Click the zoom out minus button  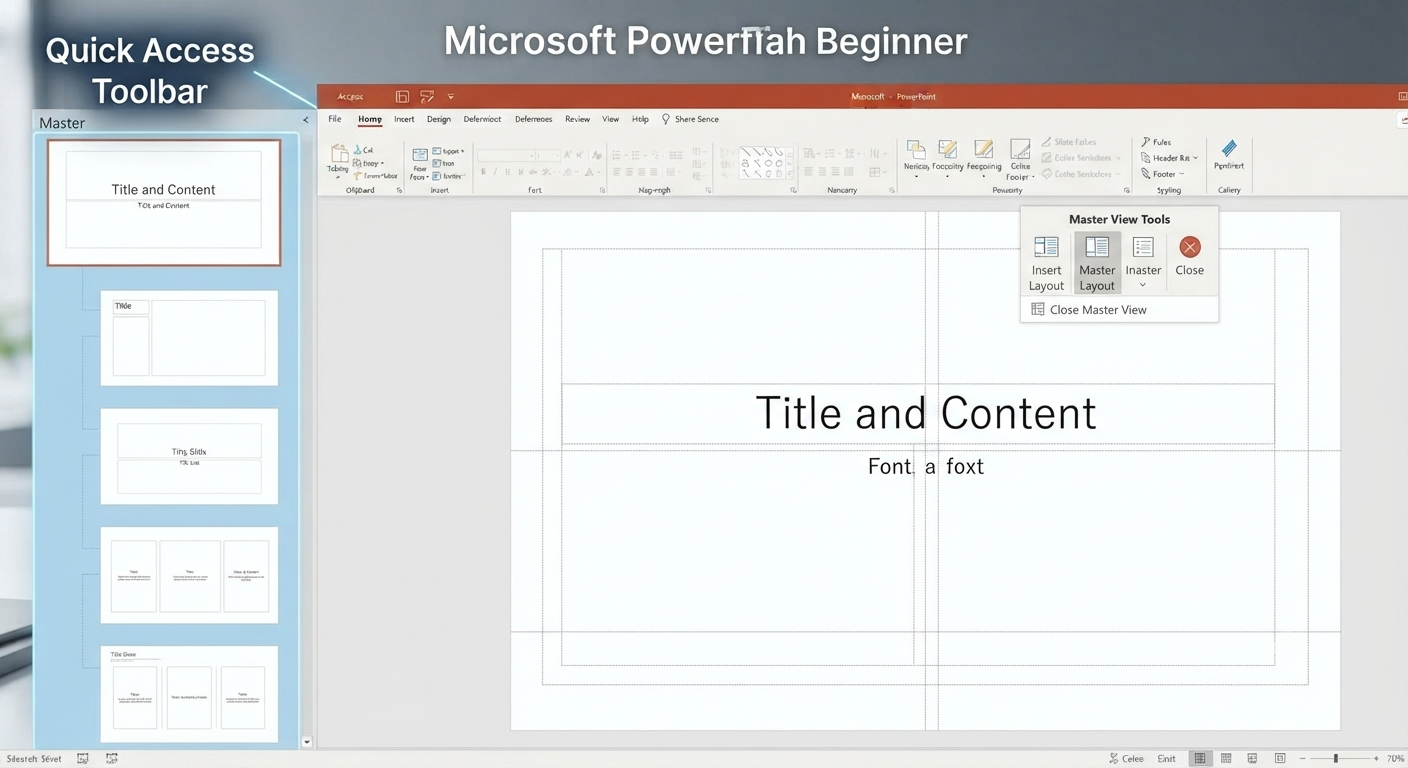tap(1303, 759)
